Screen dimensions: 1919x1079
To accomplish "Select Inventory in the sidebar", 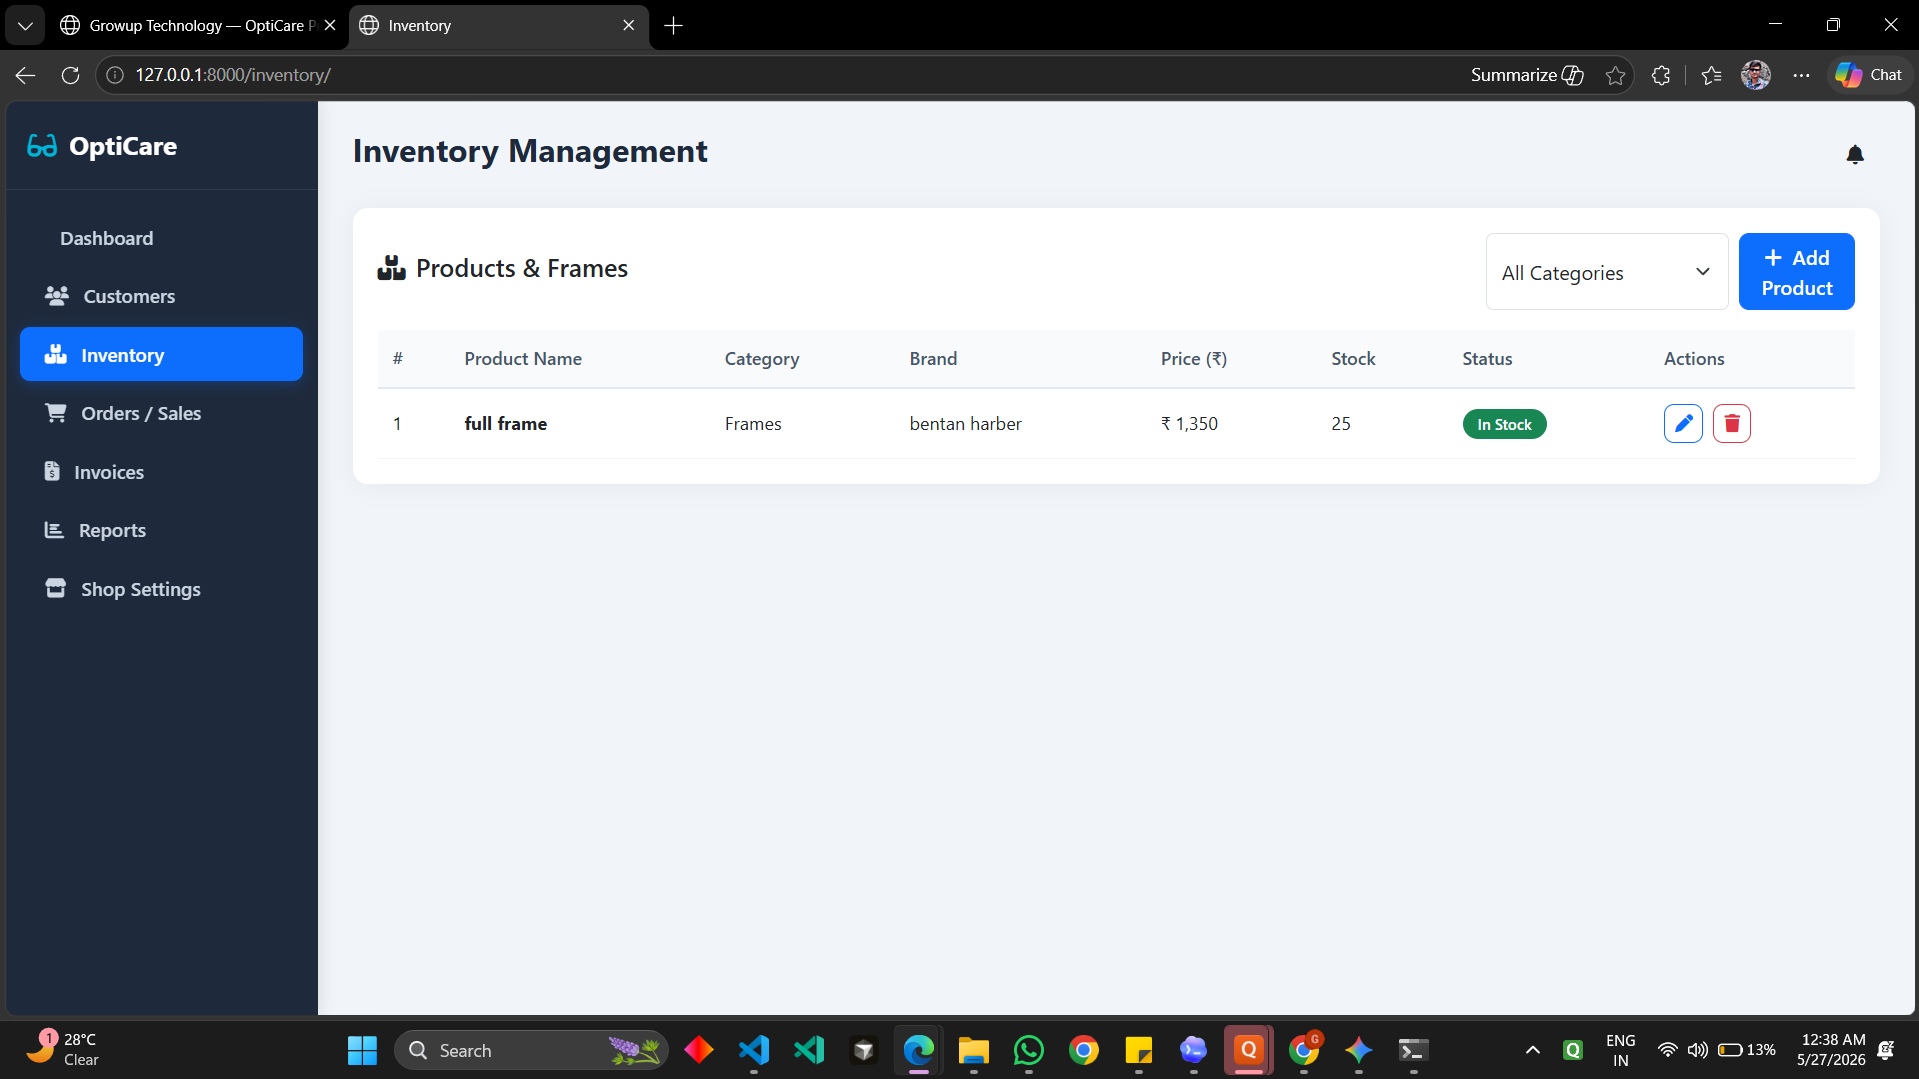I will click(161, 354).
